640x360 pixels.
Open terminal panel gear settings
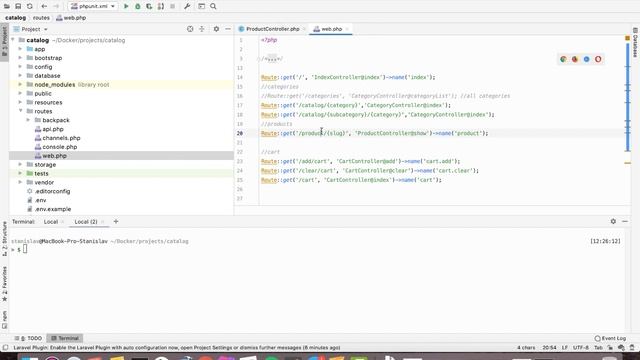[x=613, y=221]
